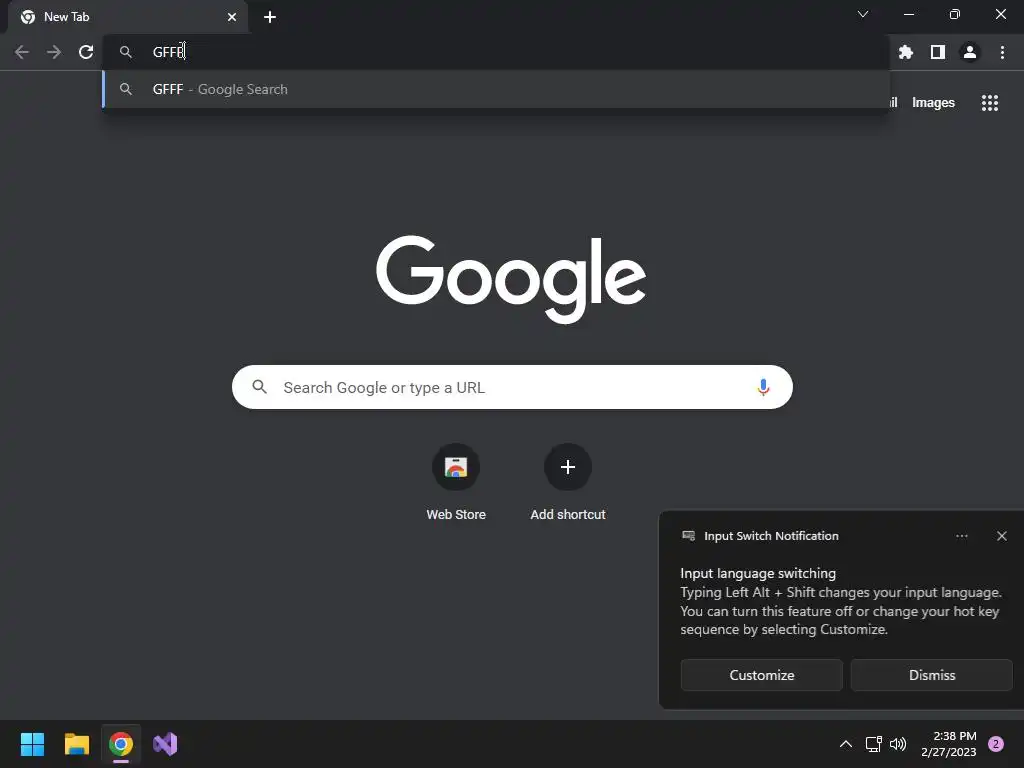Open the notification count badge

tap(995, 744)
